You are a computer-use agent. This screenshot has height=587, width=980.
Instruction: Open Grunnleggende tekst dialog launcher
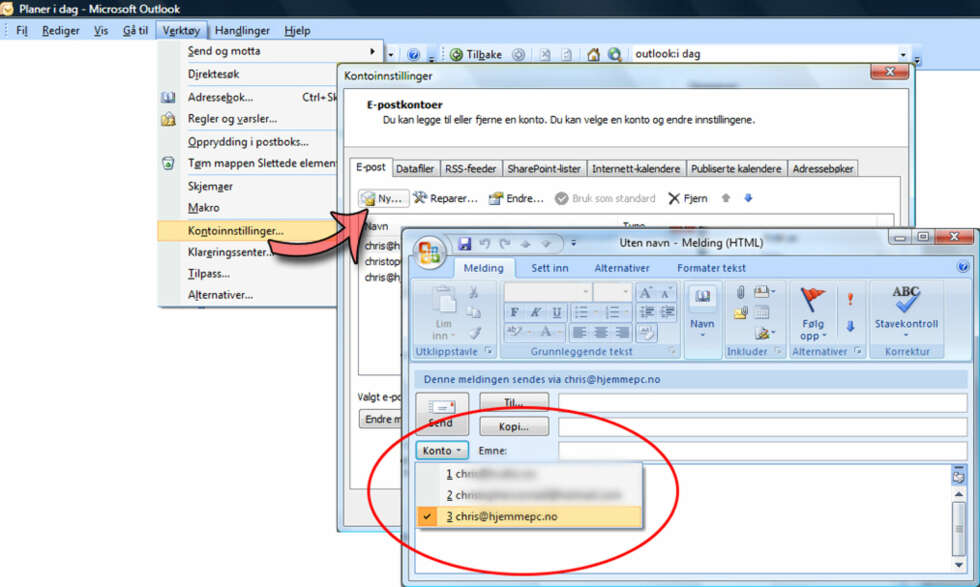click(672, 351)
